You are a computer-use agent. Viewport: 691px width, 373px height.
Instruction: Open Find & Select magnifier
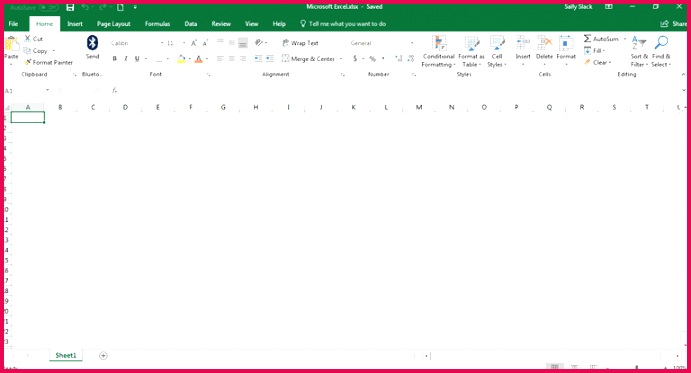(x=661, y=52)
